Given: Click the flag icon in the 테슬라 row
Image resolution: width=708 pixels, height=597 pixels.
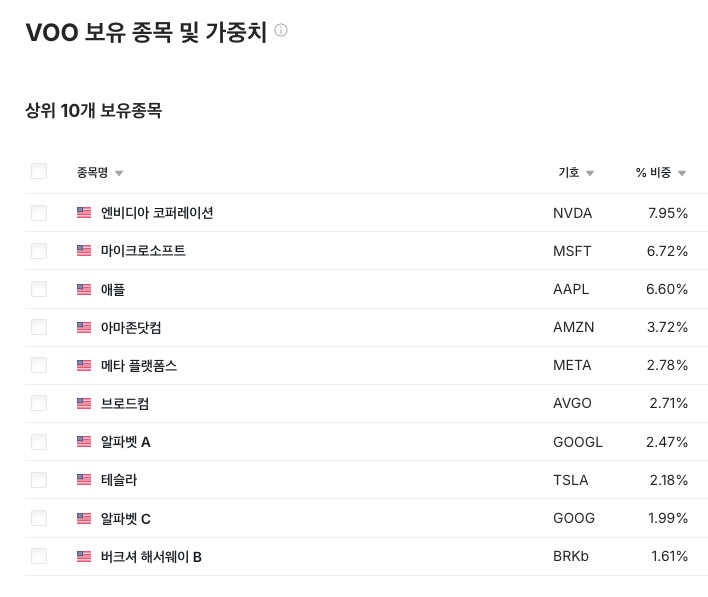Looking at the screenshot, I should coord(84,480).
